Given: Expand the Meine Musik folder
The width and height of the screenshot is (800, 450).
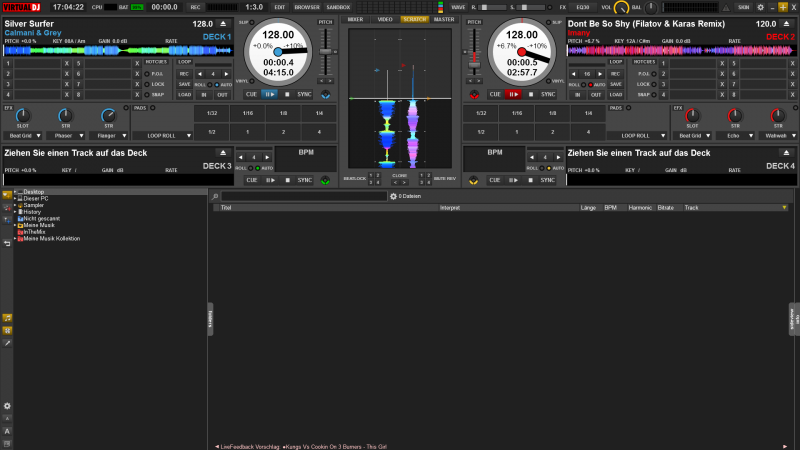Looking at the screenshot, I should click(15, 225).
